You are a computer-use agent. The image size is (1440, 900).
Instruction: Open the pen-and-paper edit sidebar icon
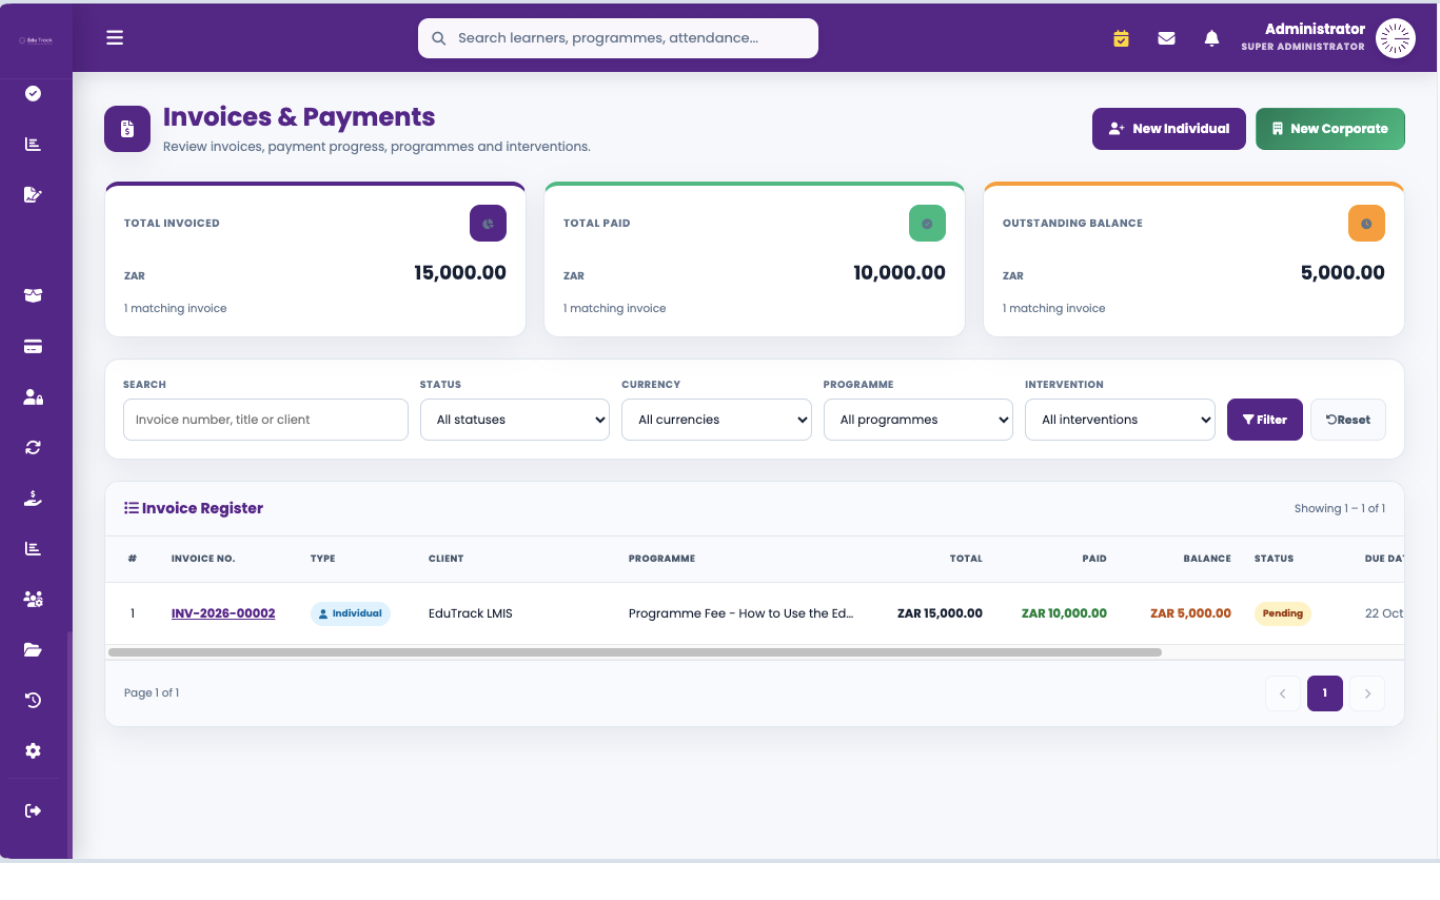33,194
